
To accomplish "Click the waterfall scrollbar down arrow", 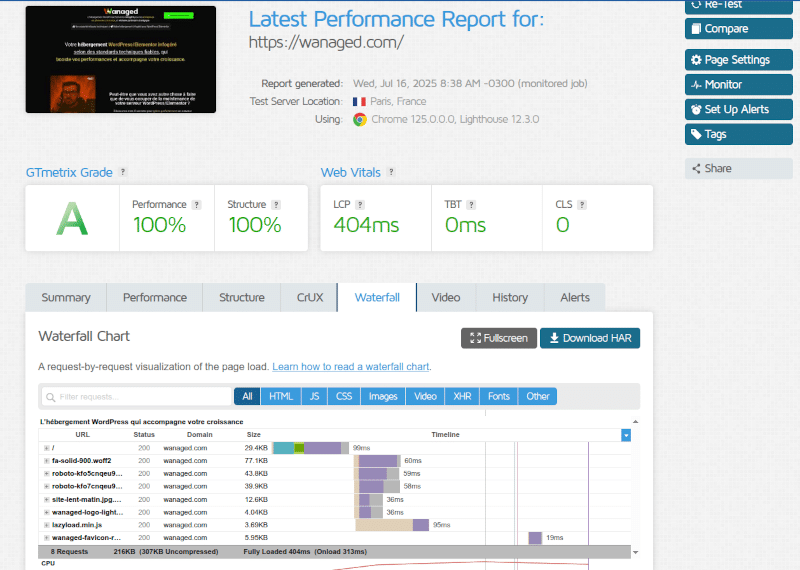I will [635, 552].
